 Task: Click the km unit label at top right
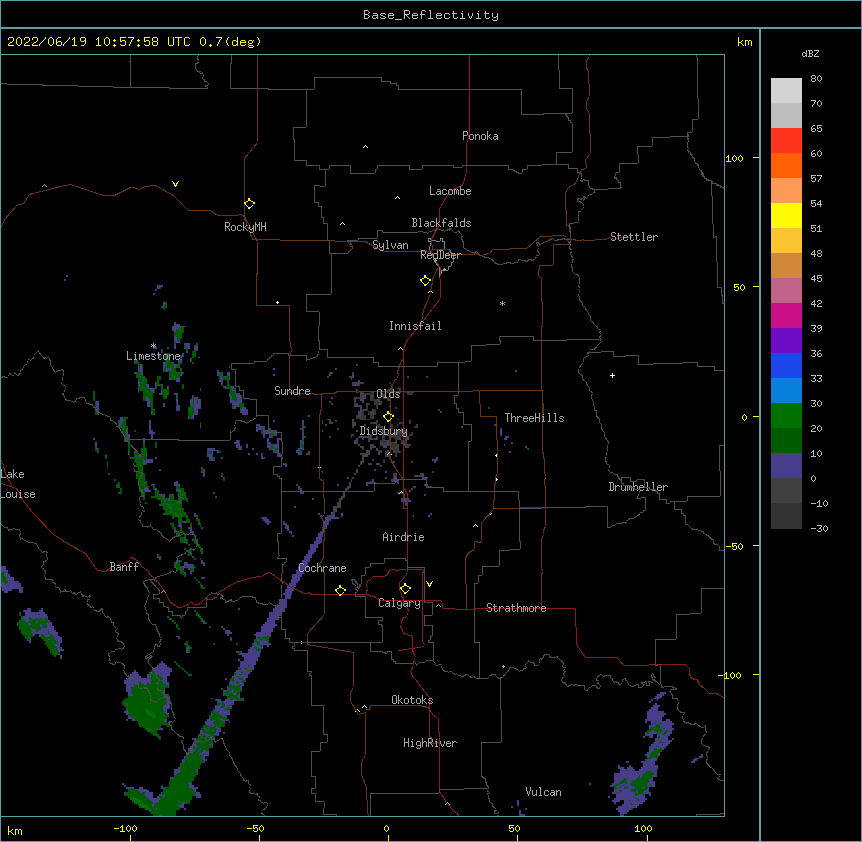click(744, 42)
